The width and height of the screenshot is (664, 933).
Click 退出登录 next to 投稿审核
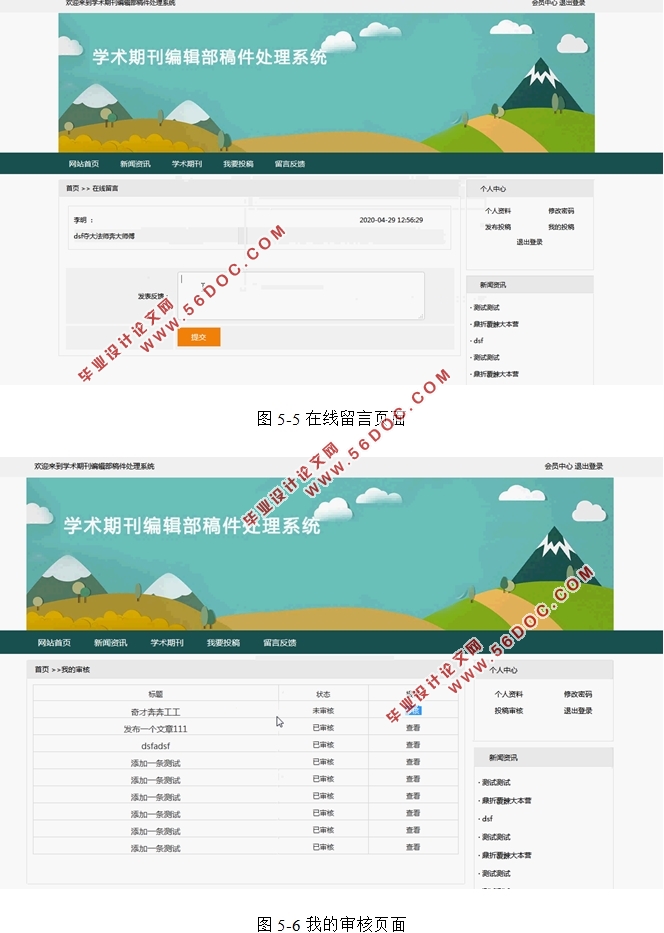click(x=577, y=711)
